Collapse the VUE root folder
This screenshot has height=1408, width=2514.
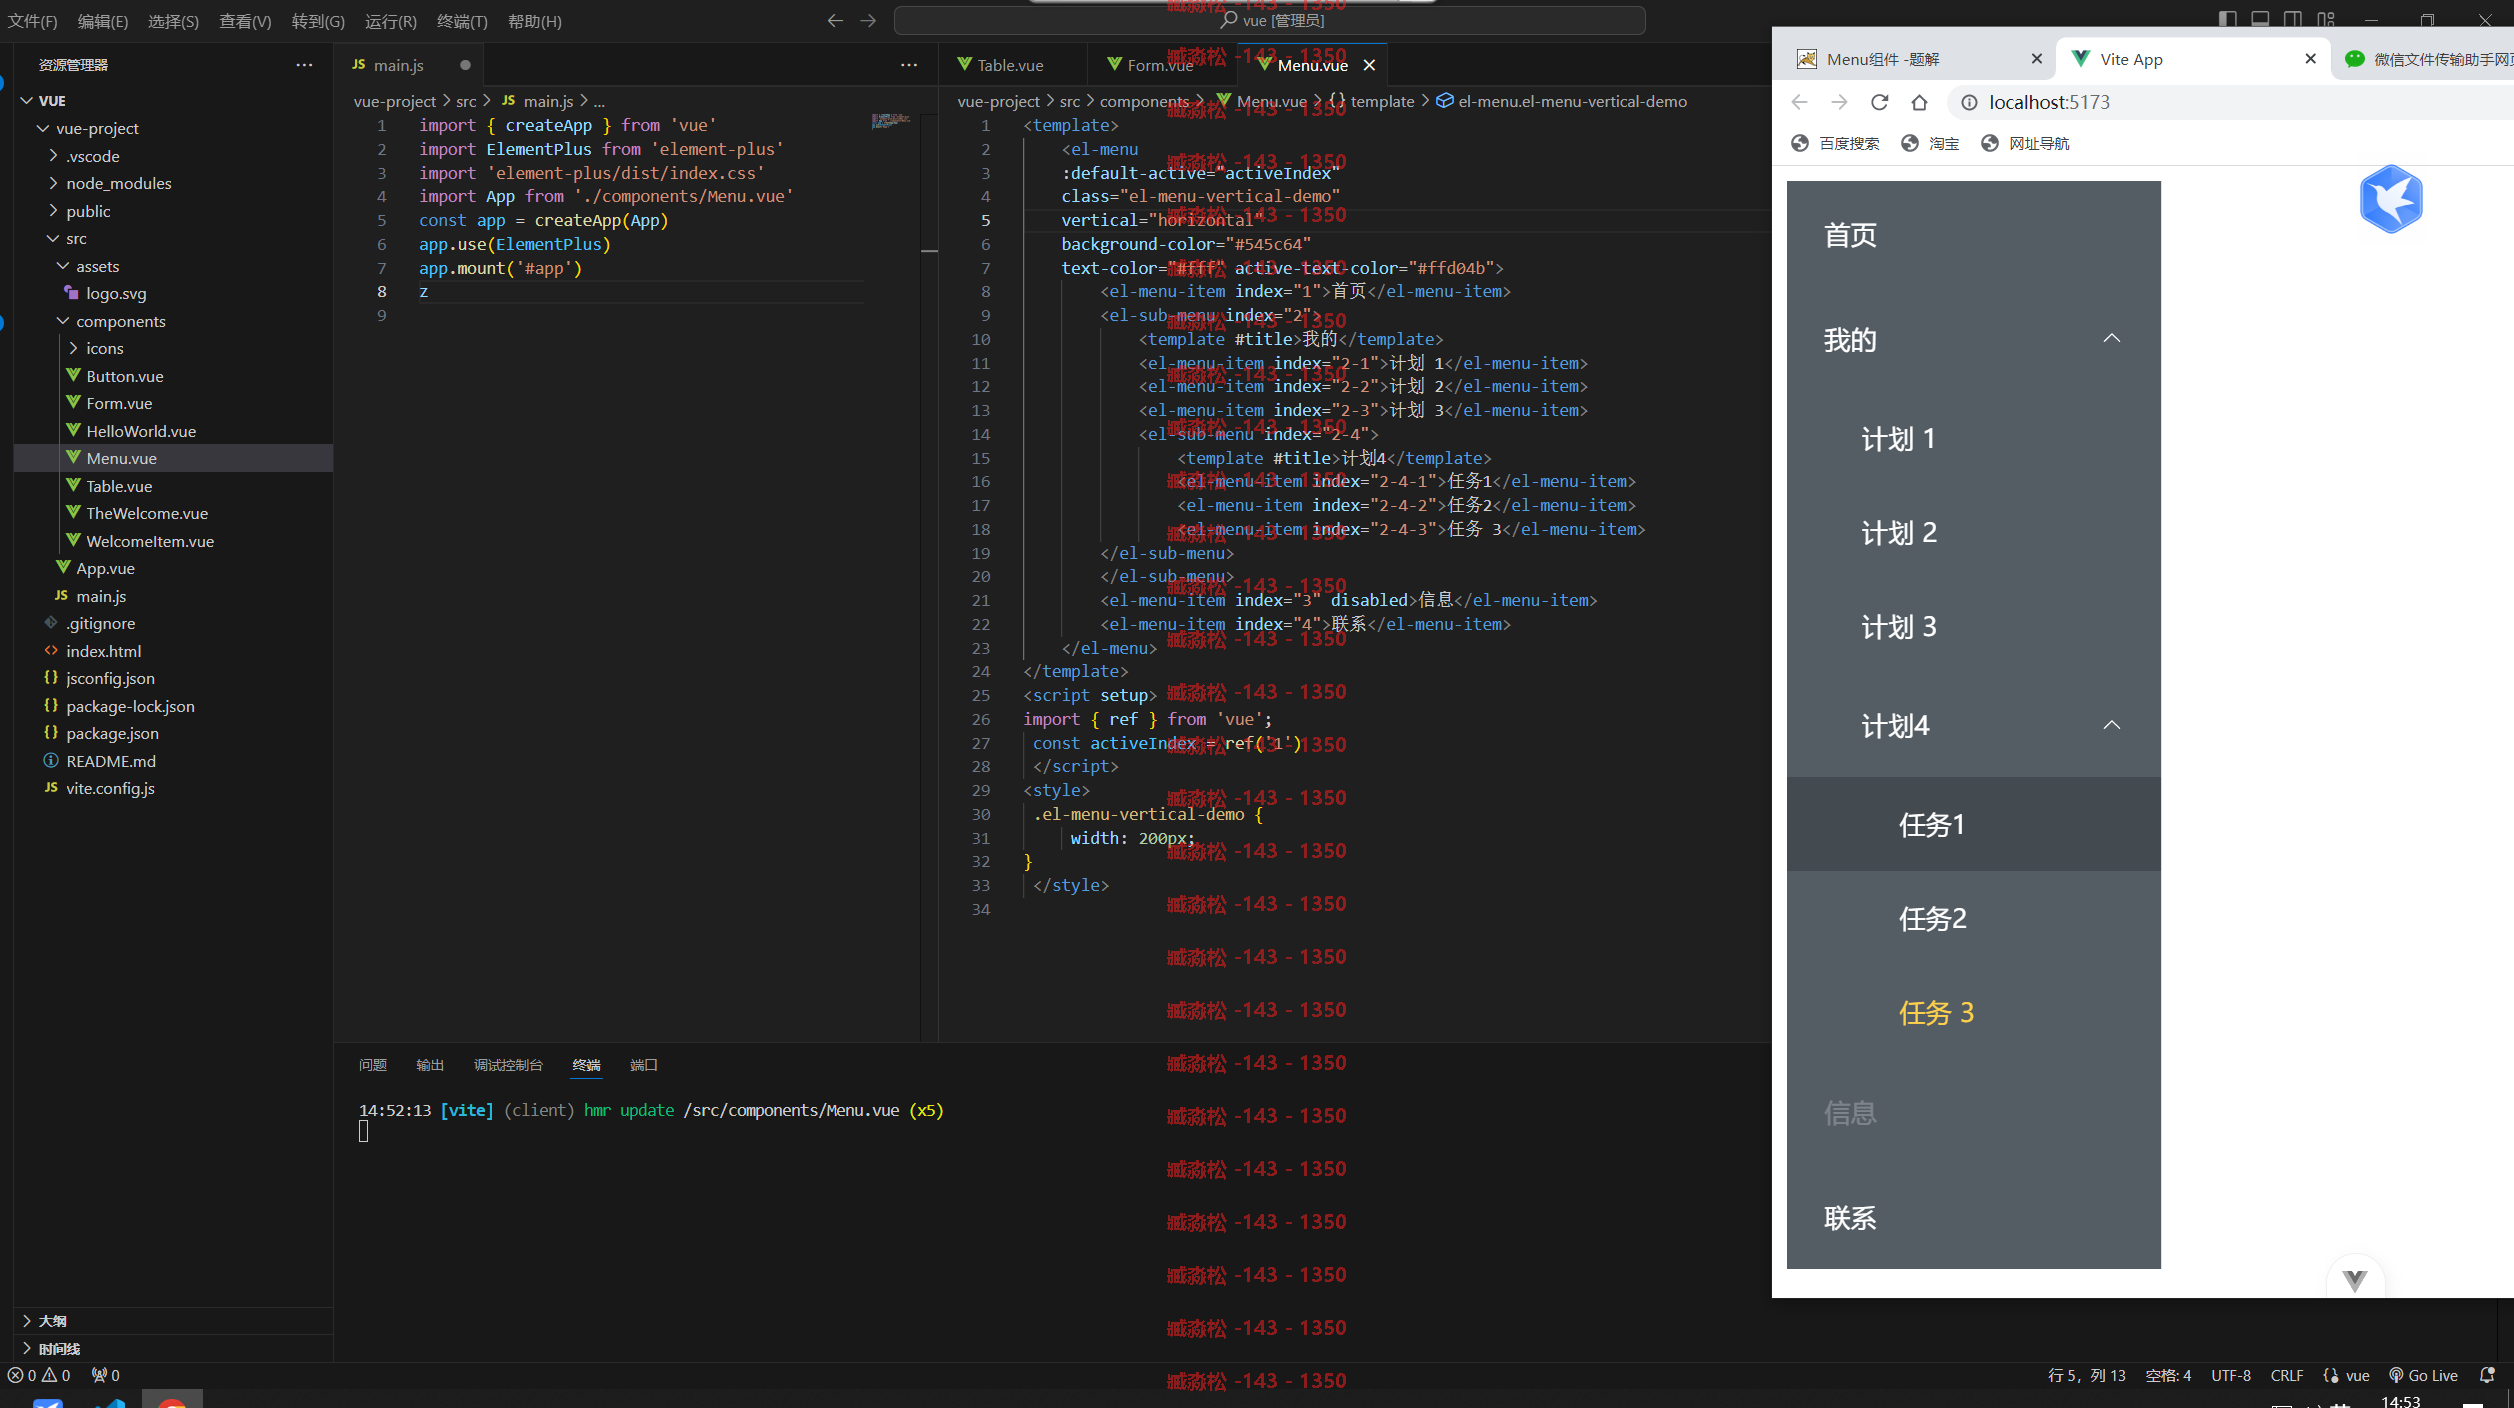click(x=27, y=101)
